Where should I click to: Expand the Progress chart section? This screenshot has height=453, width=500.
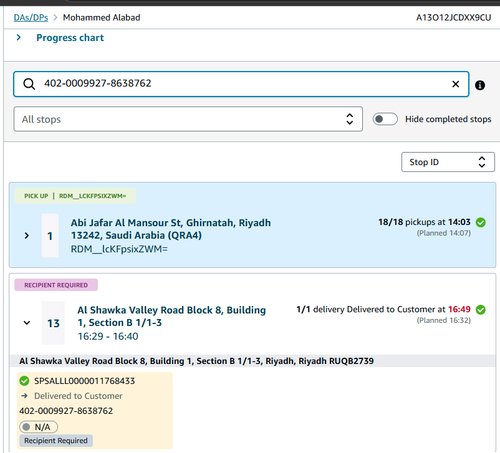[x=19, y=38]
